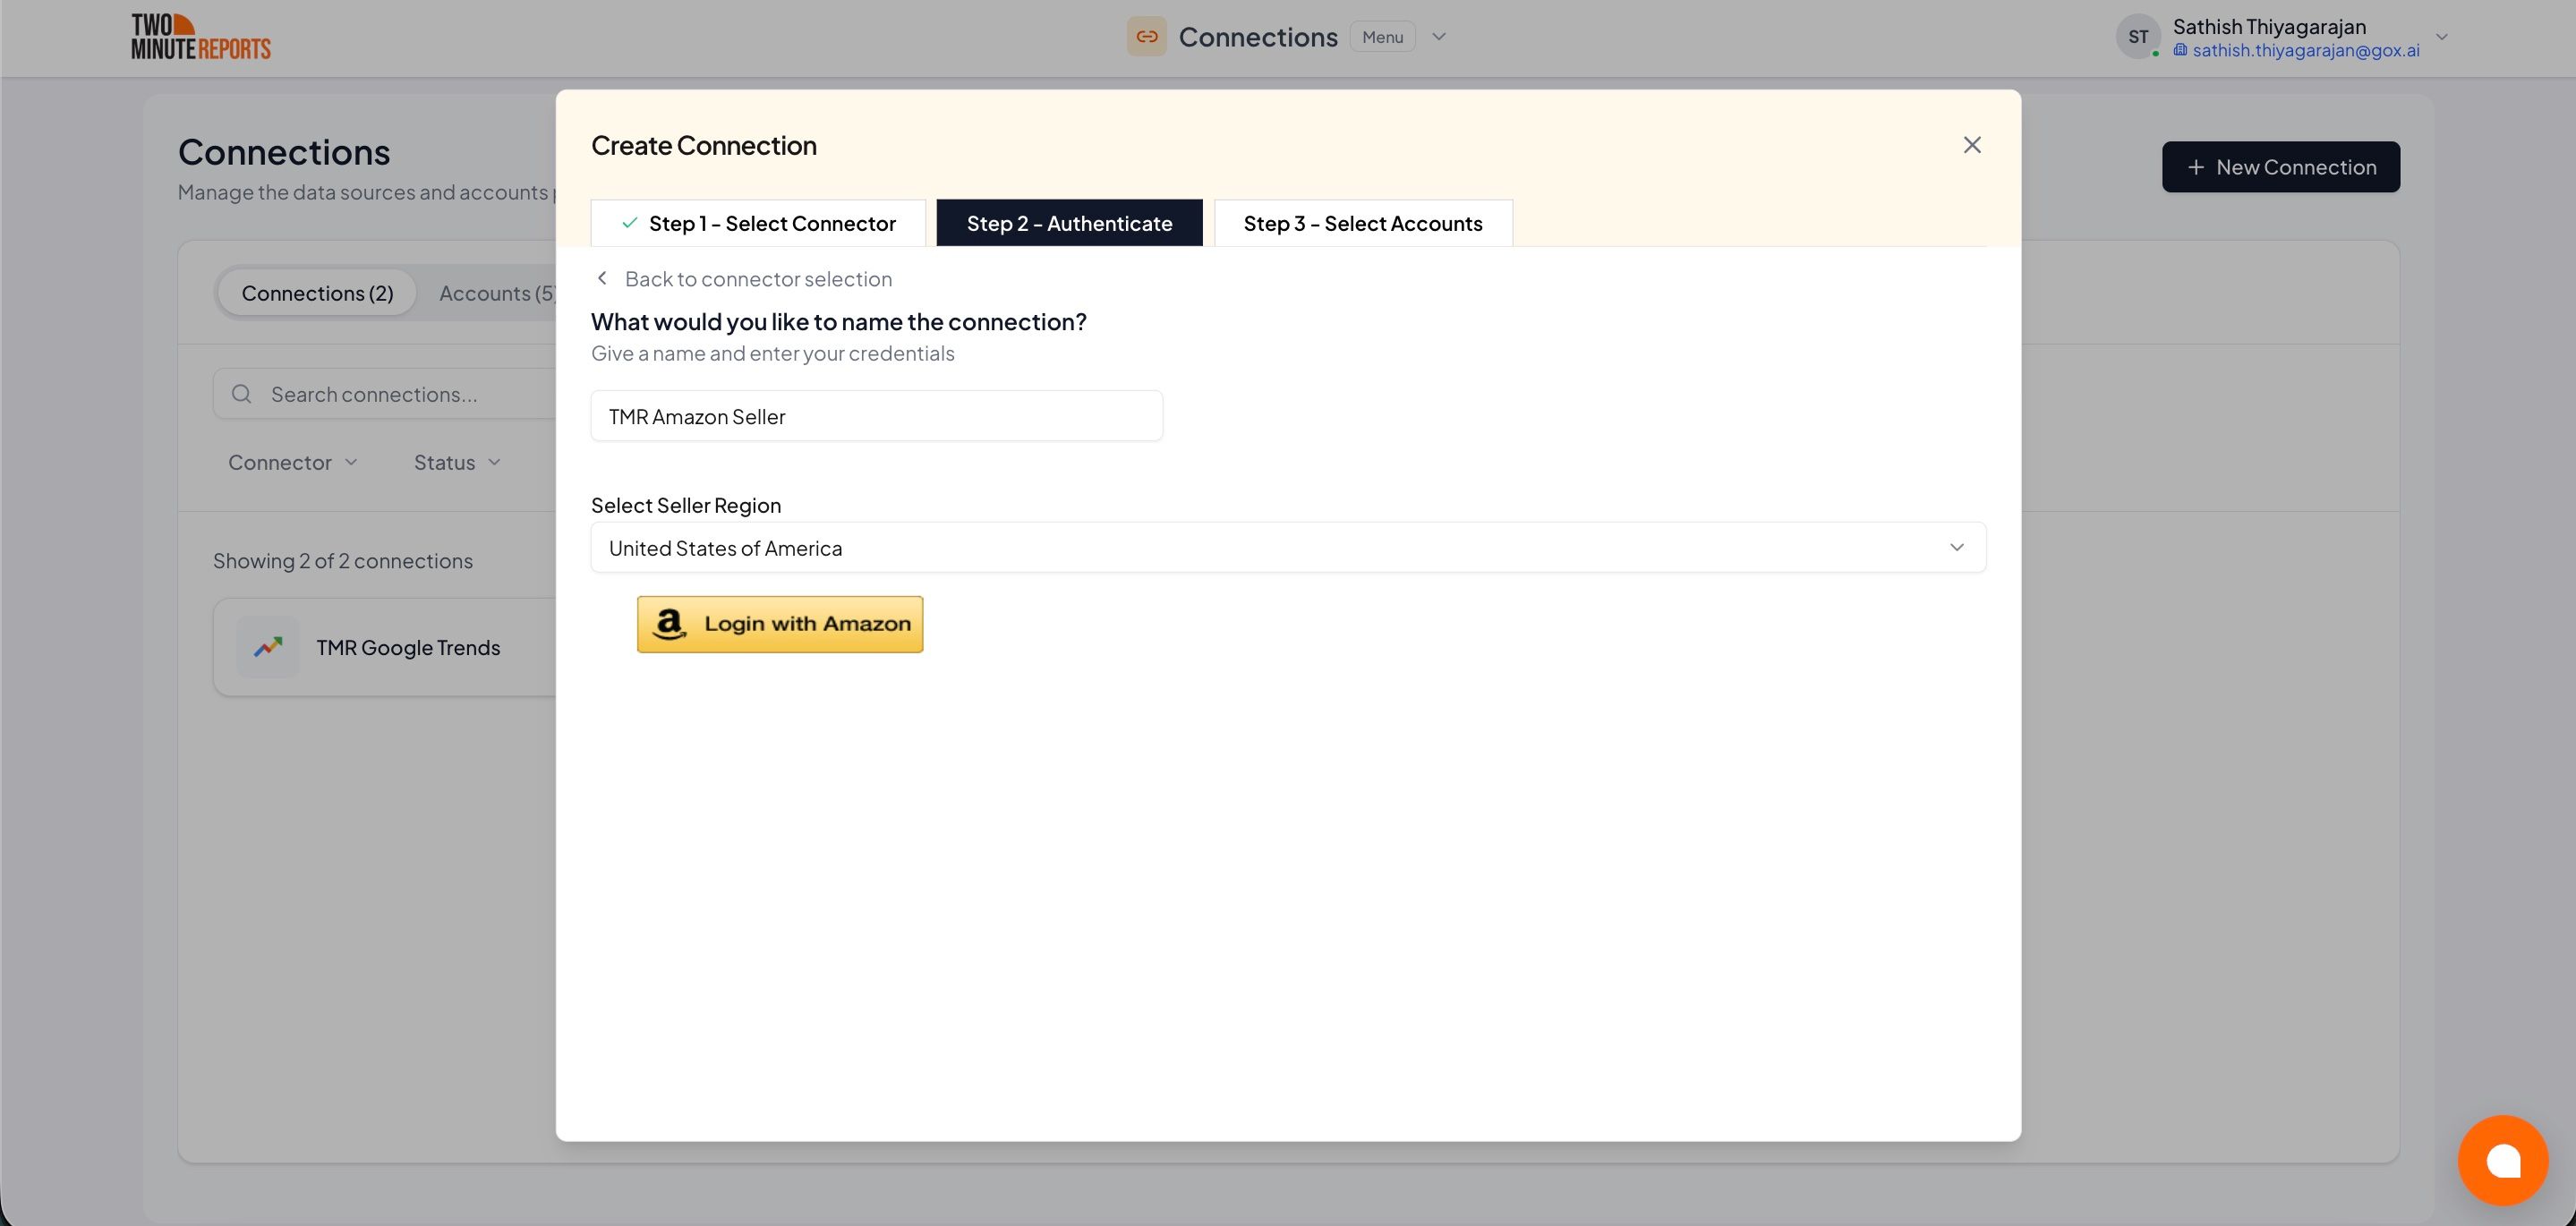Click the TMR Google Trends icon
The height and width of the screenshot is (1226, 2576).
(x=268, y=648)
